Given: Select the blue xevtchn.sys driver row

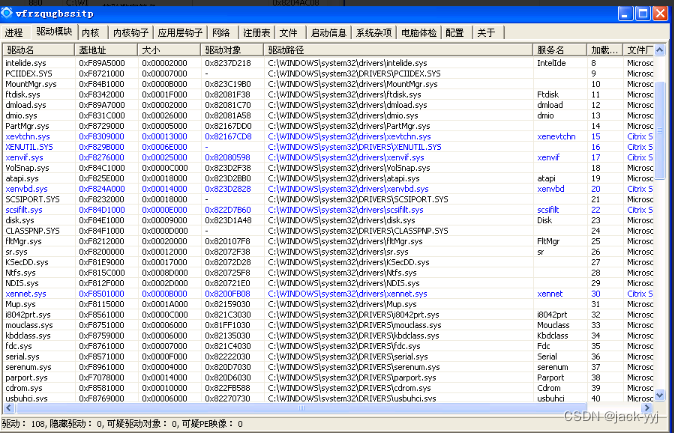Looking at the screenshot, I should coord(329,136).
